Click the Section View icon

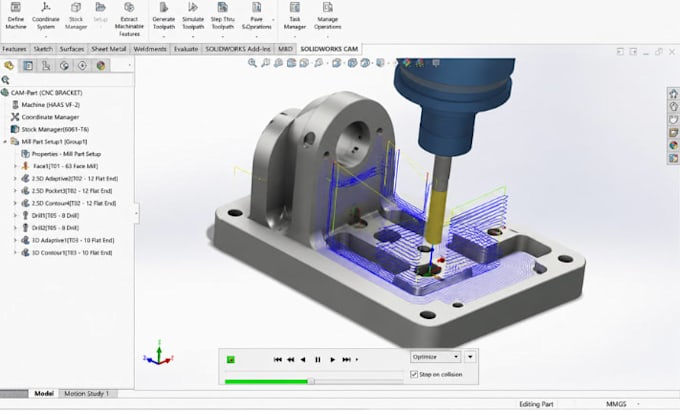291,63
